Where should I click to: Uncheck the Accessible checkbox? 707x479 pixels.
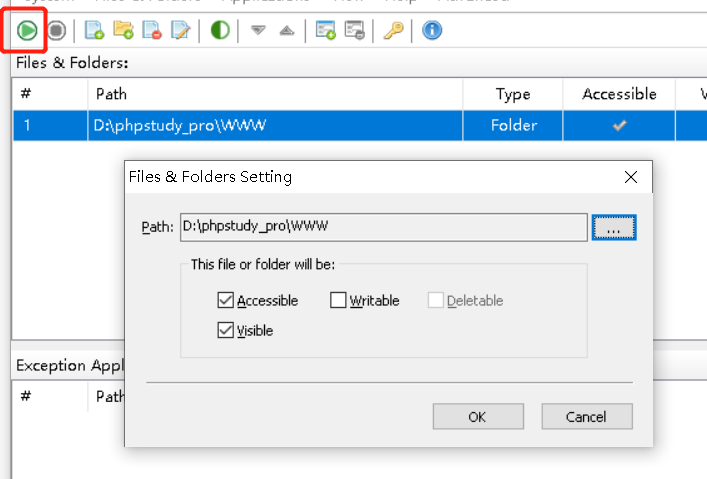(226, 300)
